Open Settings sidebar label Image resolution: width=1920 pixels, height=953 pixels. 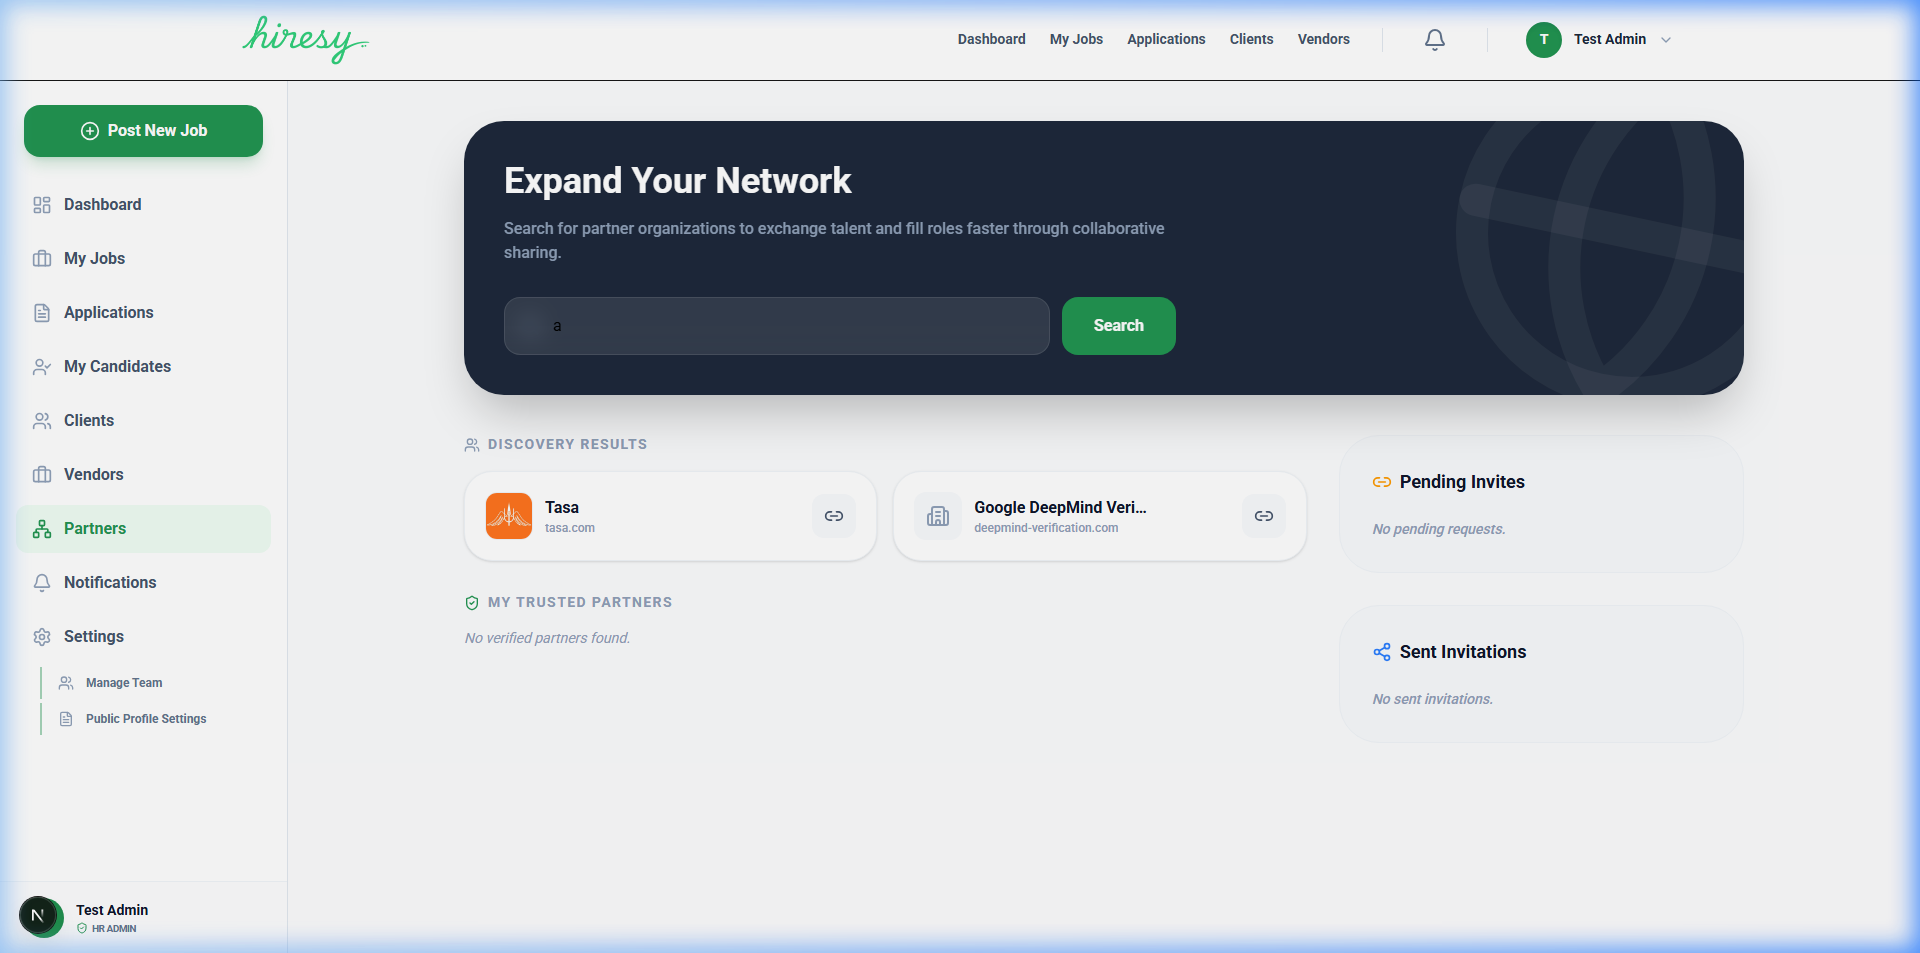coord(93,636)
